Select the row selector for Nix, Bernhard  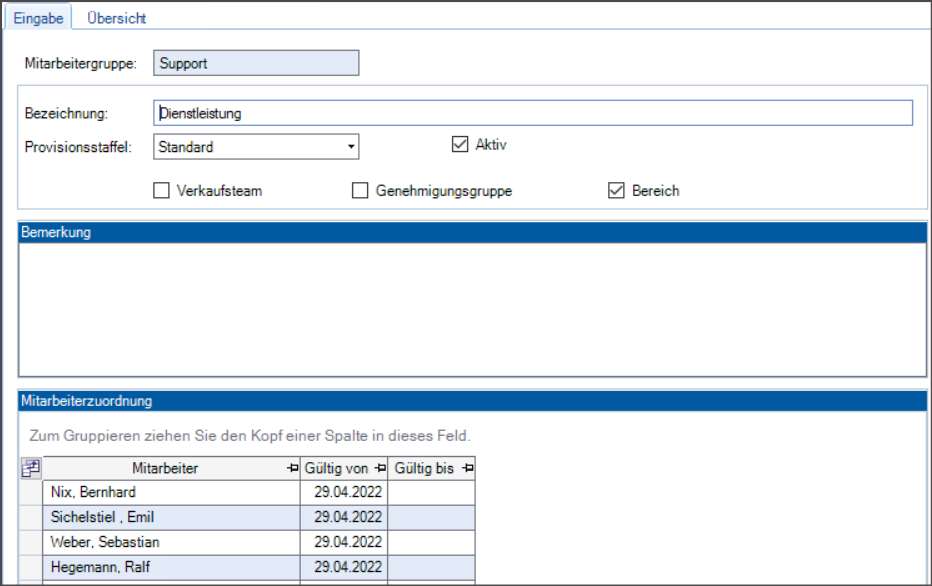point(30,492)
